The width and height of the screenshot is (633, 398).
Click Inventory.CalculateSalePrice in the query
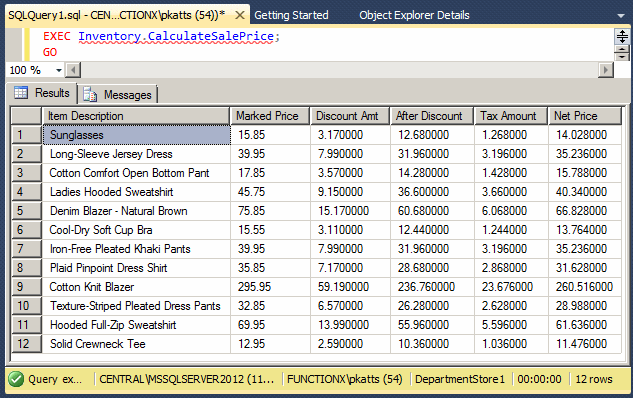click(x=176, y=36)
